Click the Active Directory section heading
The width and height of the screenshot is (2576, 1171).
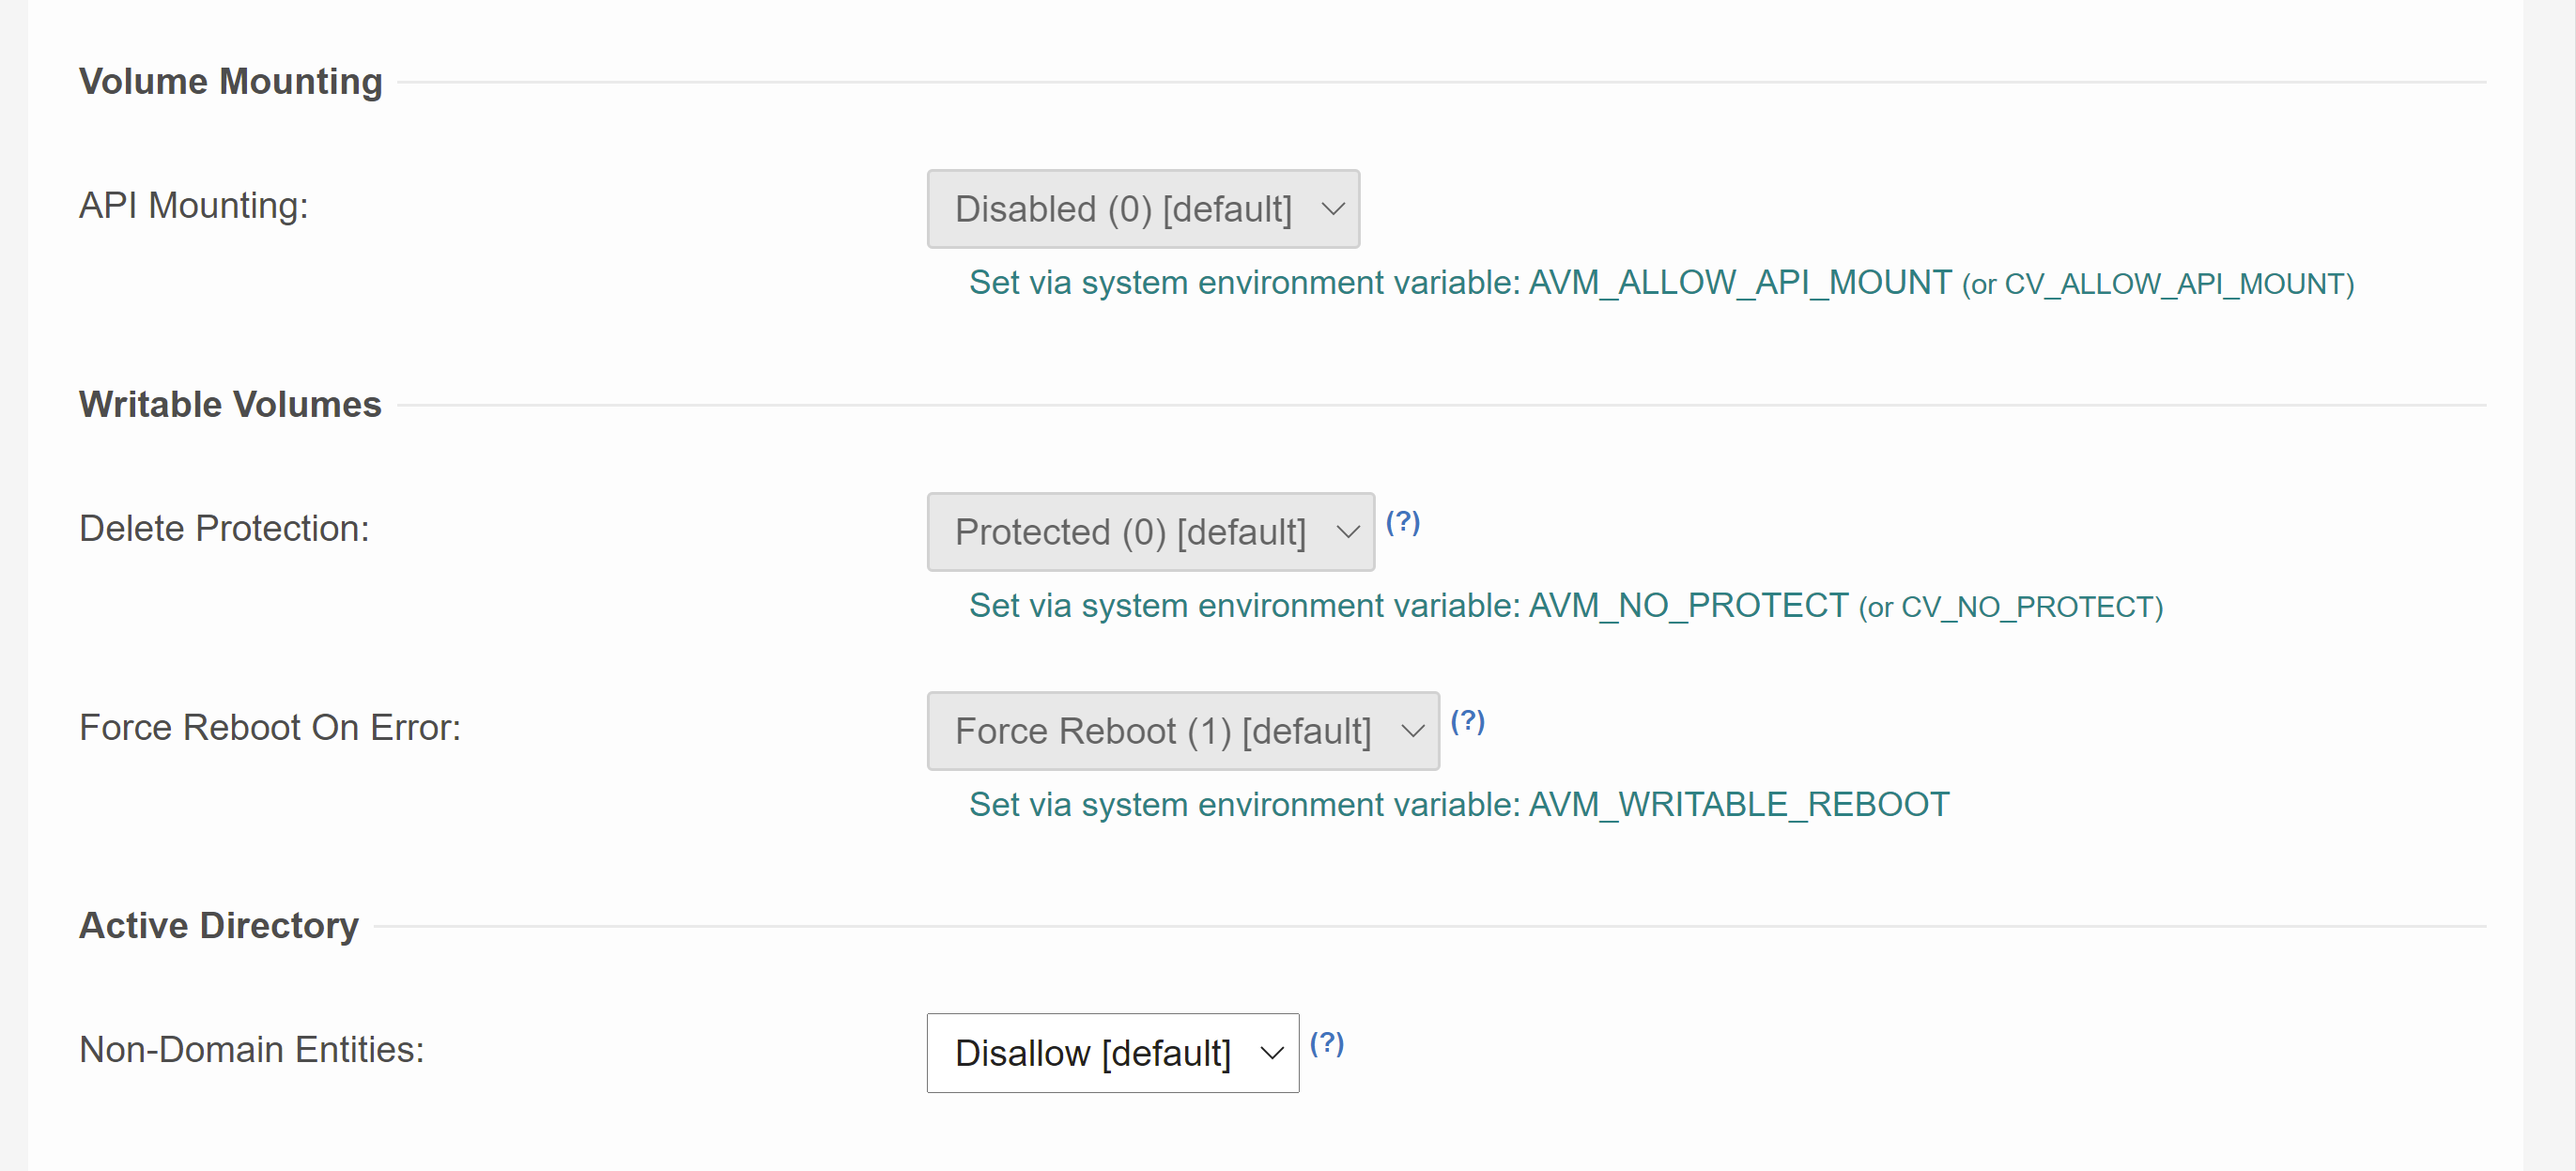point(218,925)
